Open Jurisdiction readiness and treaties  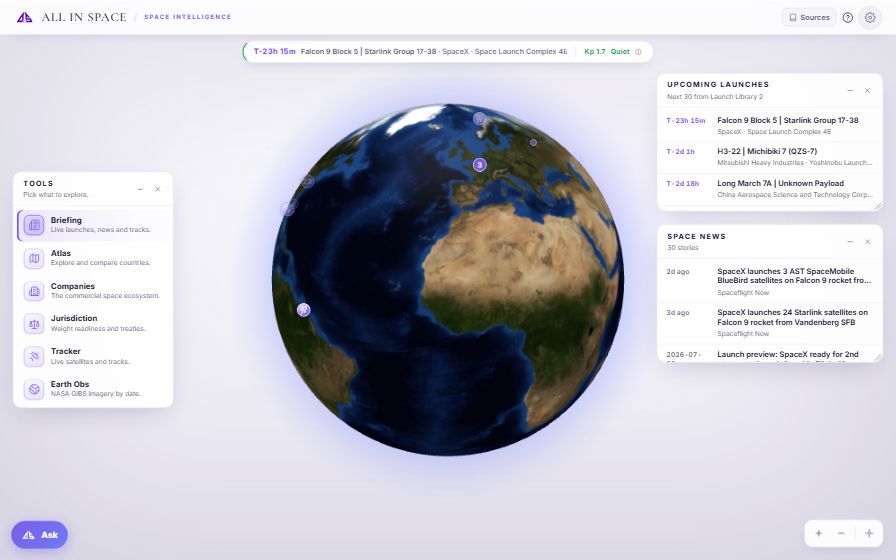pyautogui.click(x=93, y=323)
